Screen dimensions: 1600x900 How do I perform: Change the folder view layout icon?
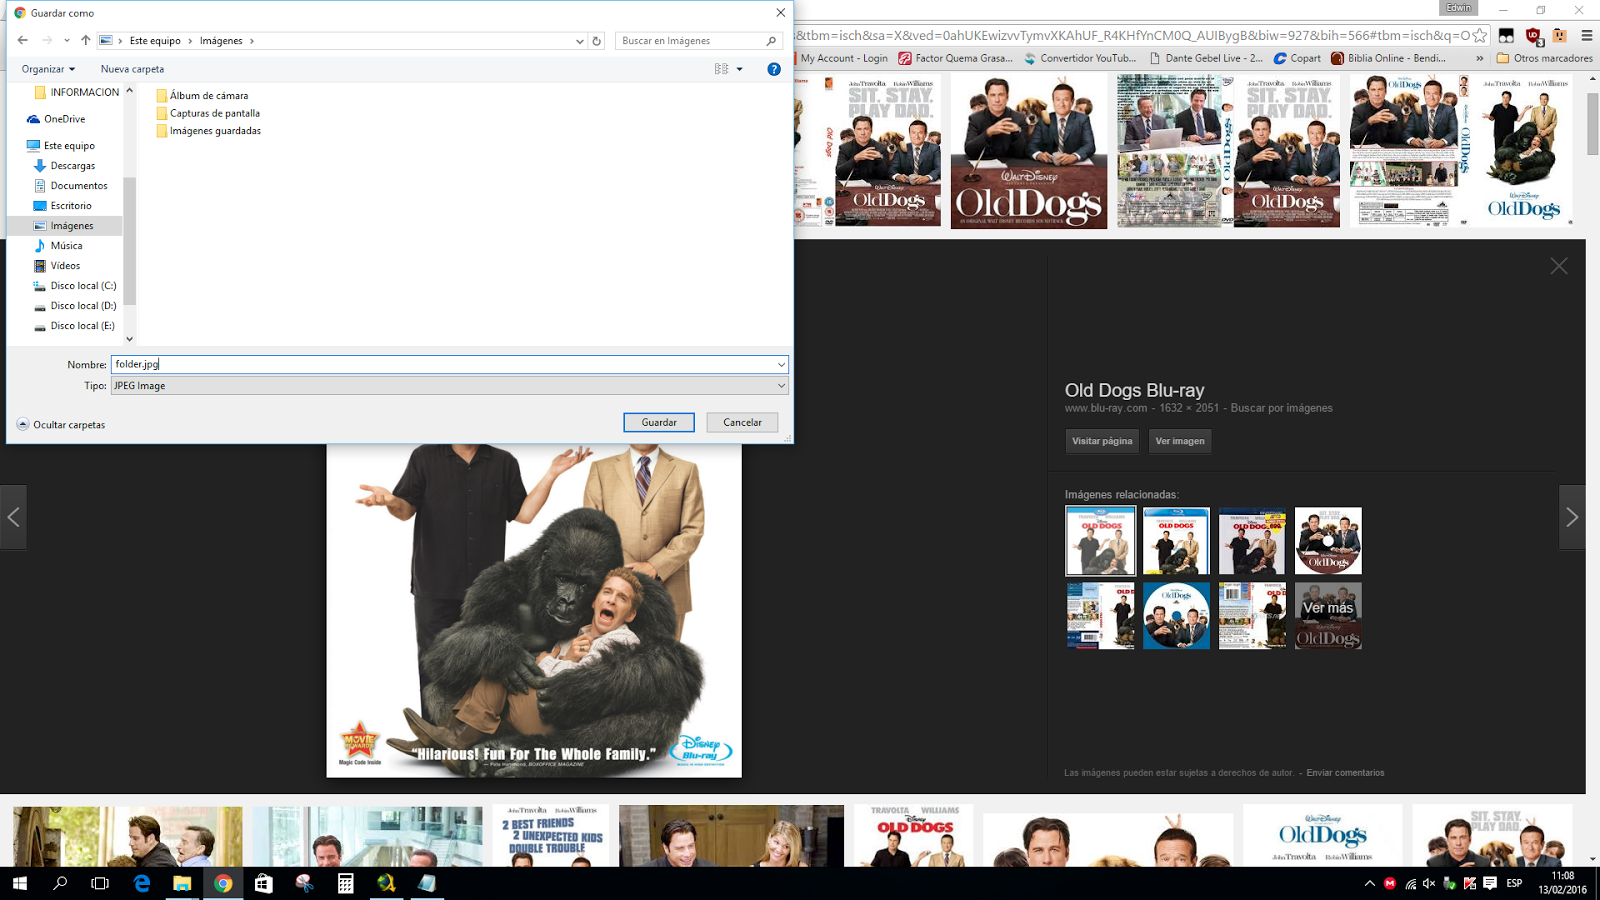tap(721, 69)
